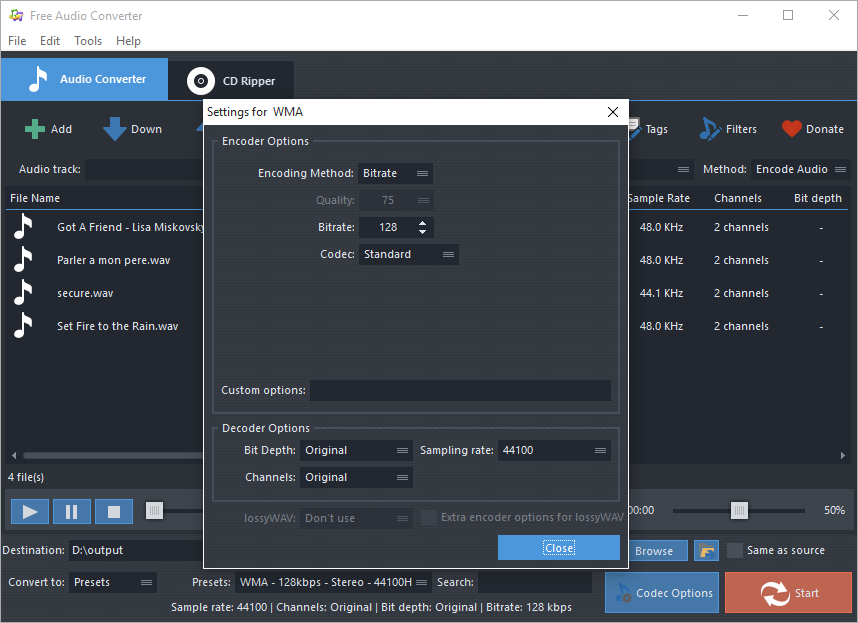
Task: Click the red Donate heart icon
Action: (x=789, y=128)
